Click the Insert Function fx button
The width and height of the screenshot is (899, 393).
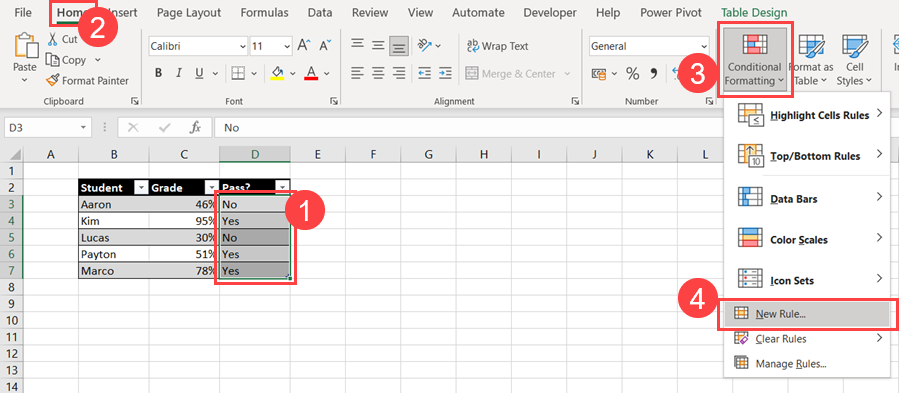(196, 127)
